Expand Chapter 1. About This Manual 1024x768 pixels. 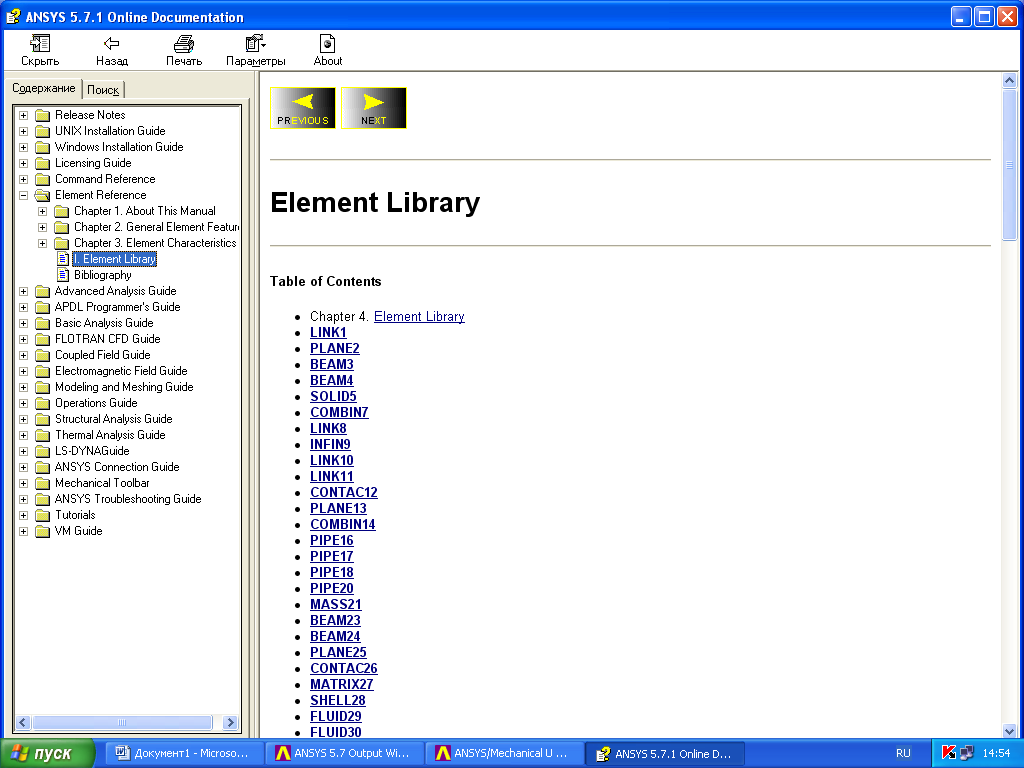coord(42,211)
